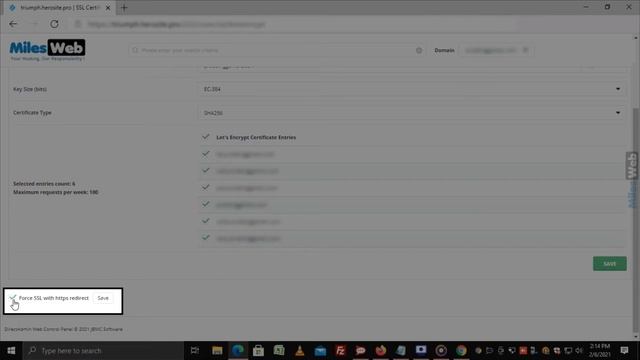Viewport: 640px width, 360px height.
Task: Click the DirectAdmin Web Control Panel footer text
Action: pos(63,329)
